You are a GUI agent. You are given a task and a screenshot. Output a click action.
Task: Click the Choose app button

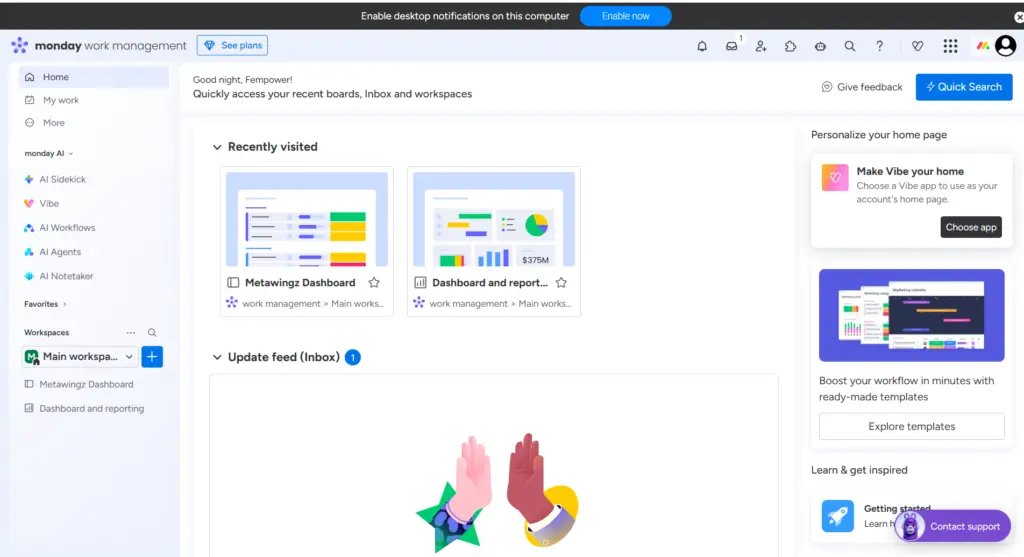coord(971,227)
